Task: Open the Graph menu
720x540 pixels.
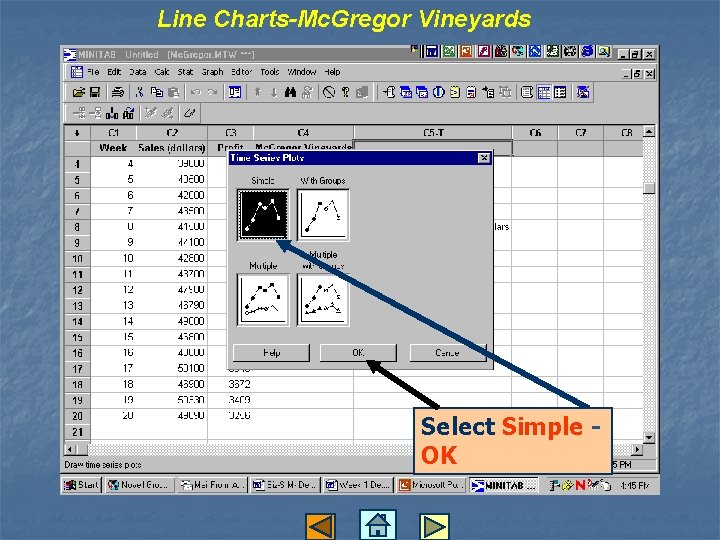Action: pyautogui.click(x=212, y=72)
